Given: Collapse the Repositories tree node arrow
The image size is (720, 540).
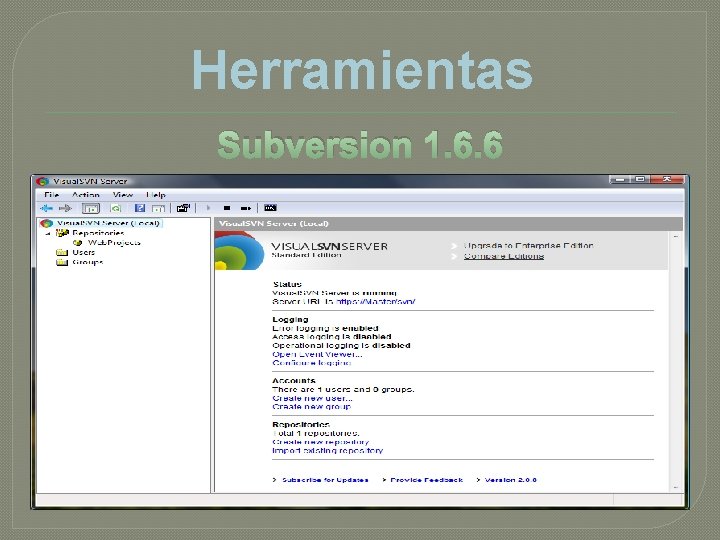Looking at the screenshot, I should click(x=48, y=233).
